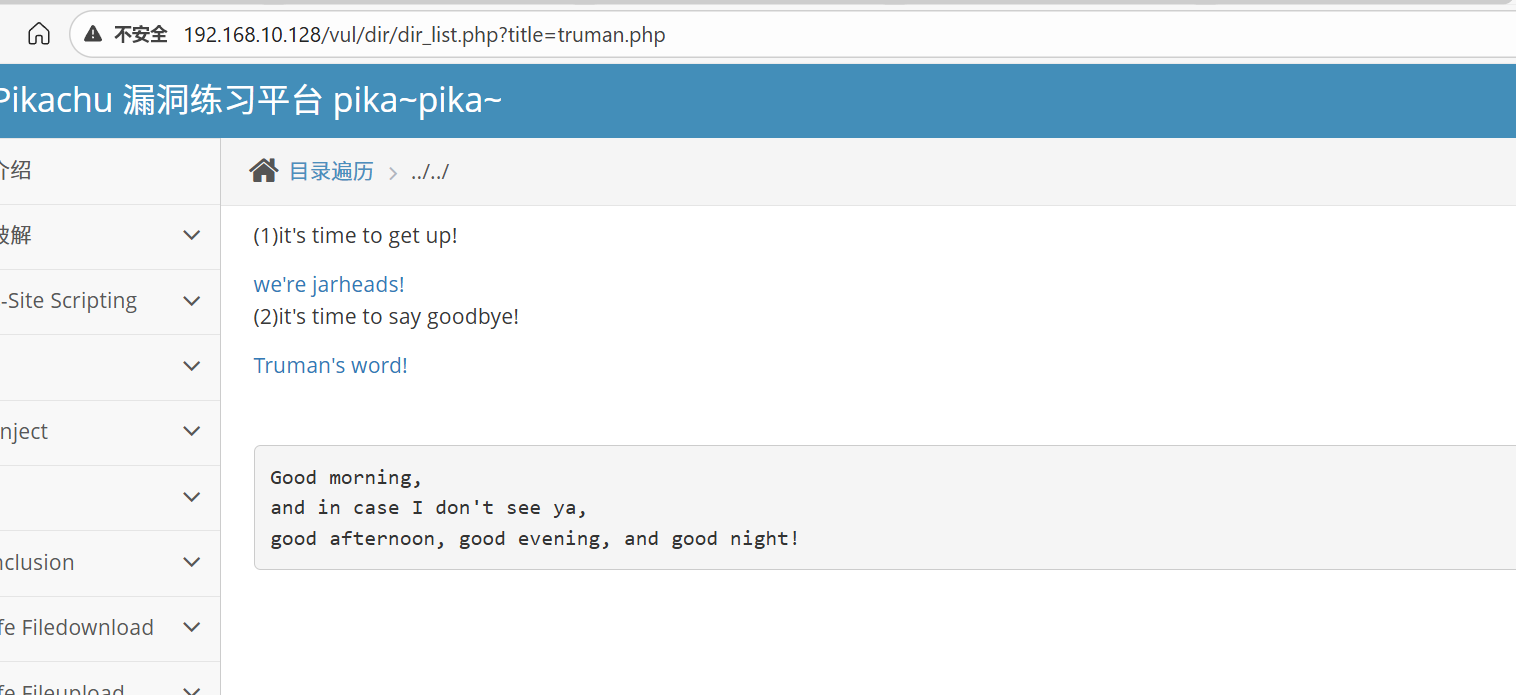Viewport: 1516px width, 695px height.
Task: Toggle the Filedownload chevron arrow
Action: point(192,627)
